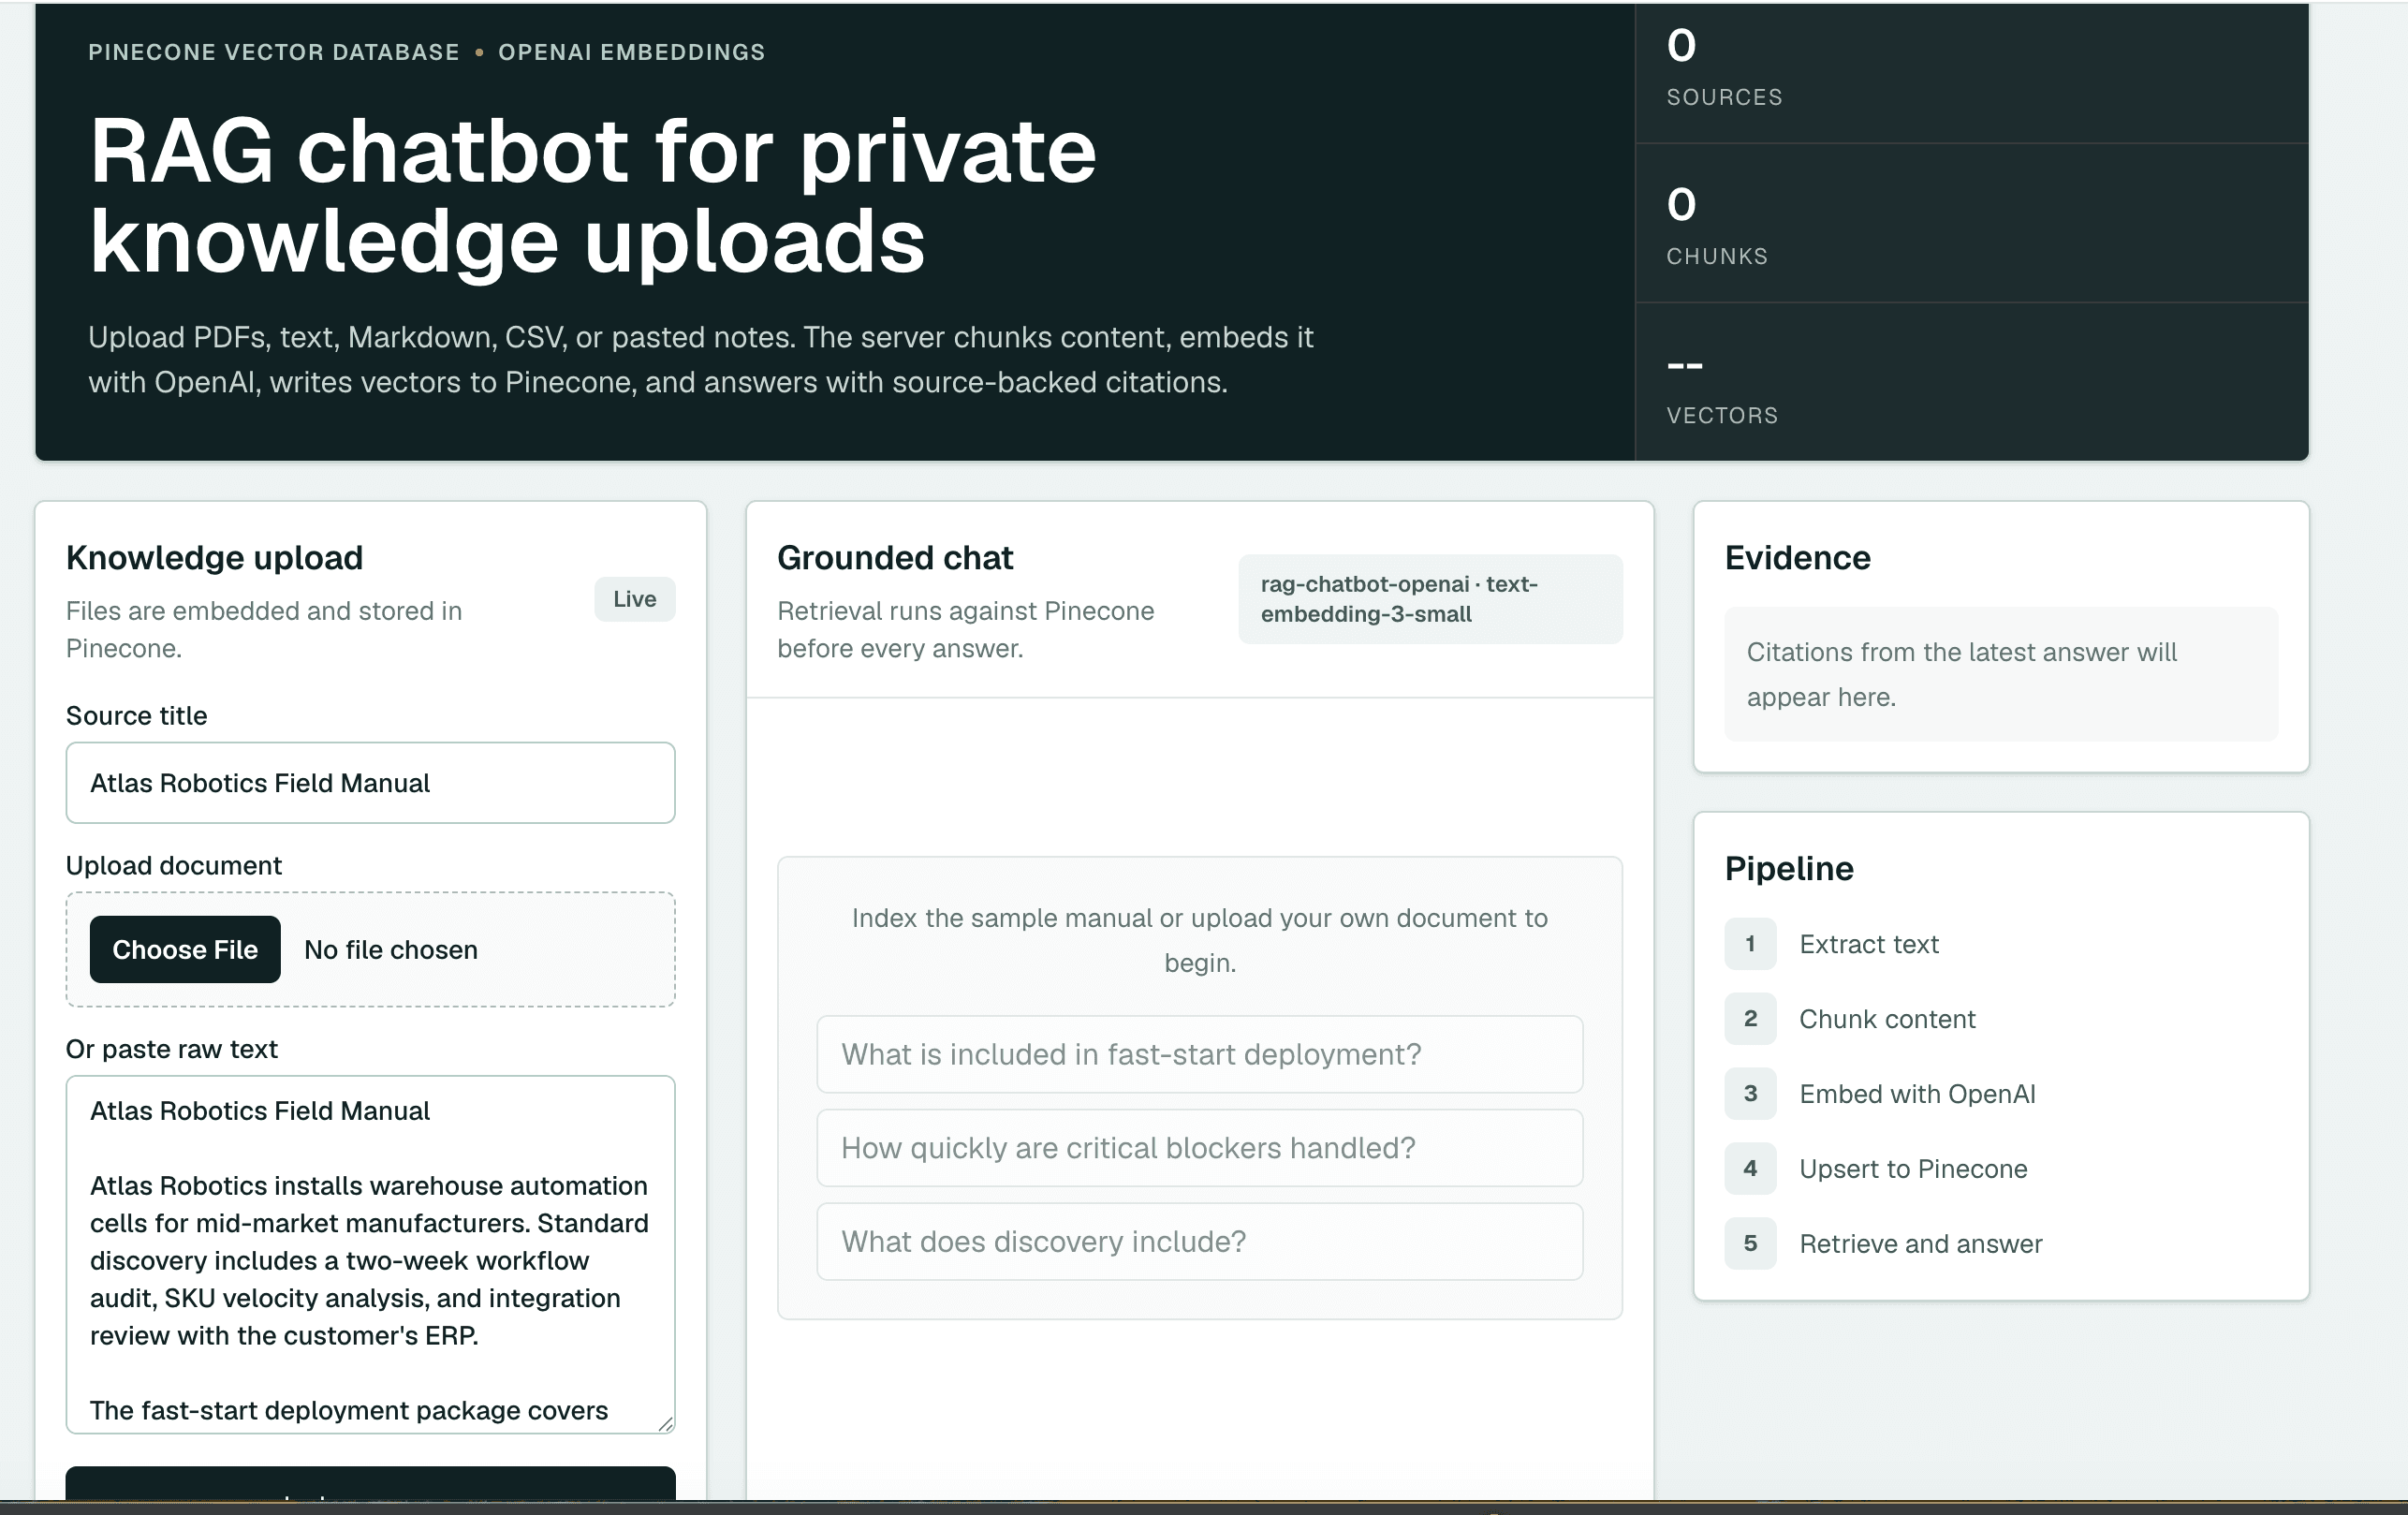Click the 'Evidence' heading
The width and height of the screenshot is (2408, 1515).
[1797, 558]
